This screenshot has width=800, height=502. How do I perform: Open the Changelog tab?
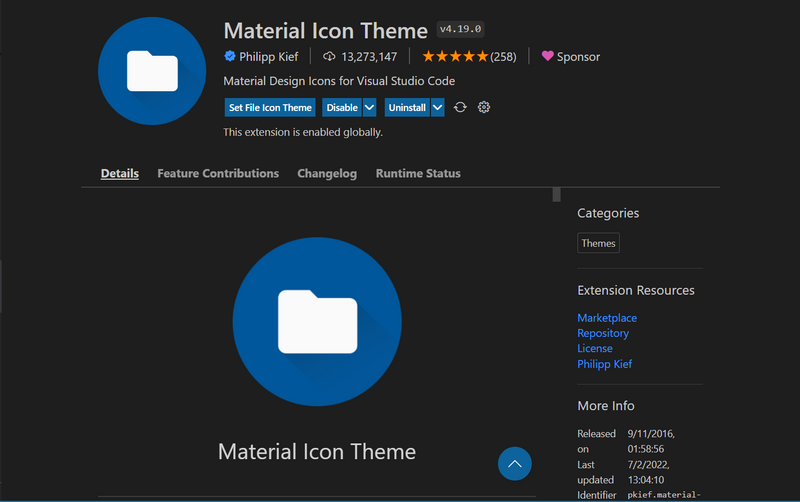pyautogui.click(x=327, y=173)
